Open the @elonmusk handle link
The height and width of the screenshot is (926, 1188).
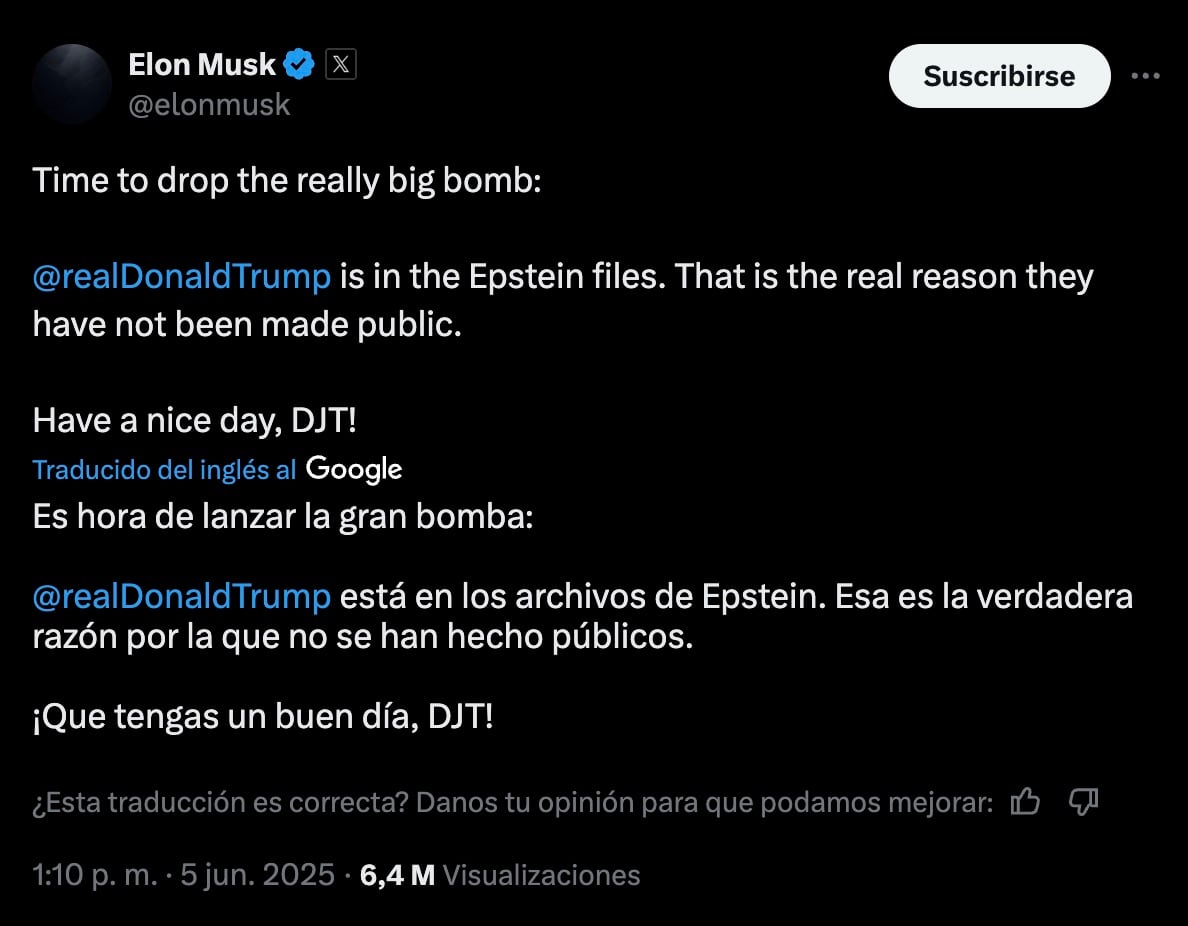(209, 105)
